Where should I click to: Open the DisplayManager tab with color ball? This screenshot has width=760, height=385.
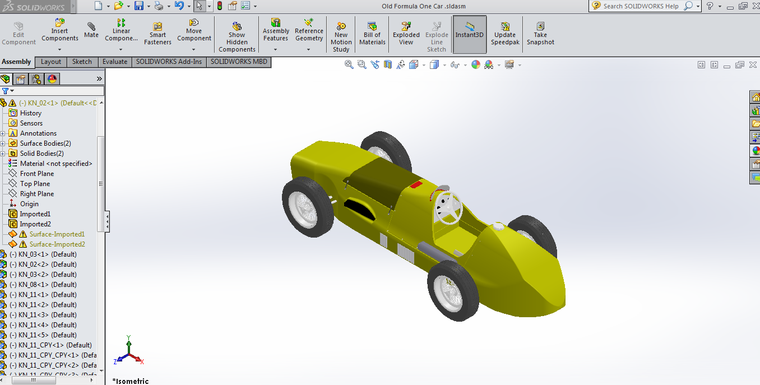[x=52, y=79]
